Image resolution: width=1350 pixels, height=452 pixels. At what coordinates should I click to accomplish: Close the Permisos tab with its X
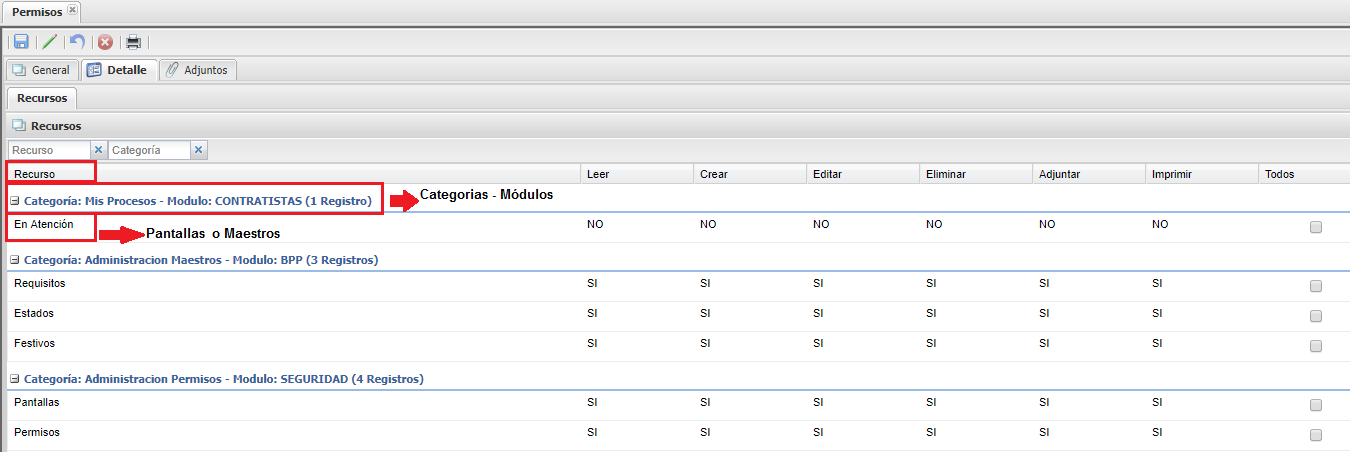pyautogui.click(x=72, y=10)
